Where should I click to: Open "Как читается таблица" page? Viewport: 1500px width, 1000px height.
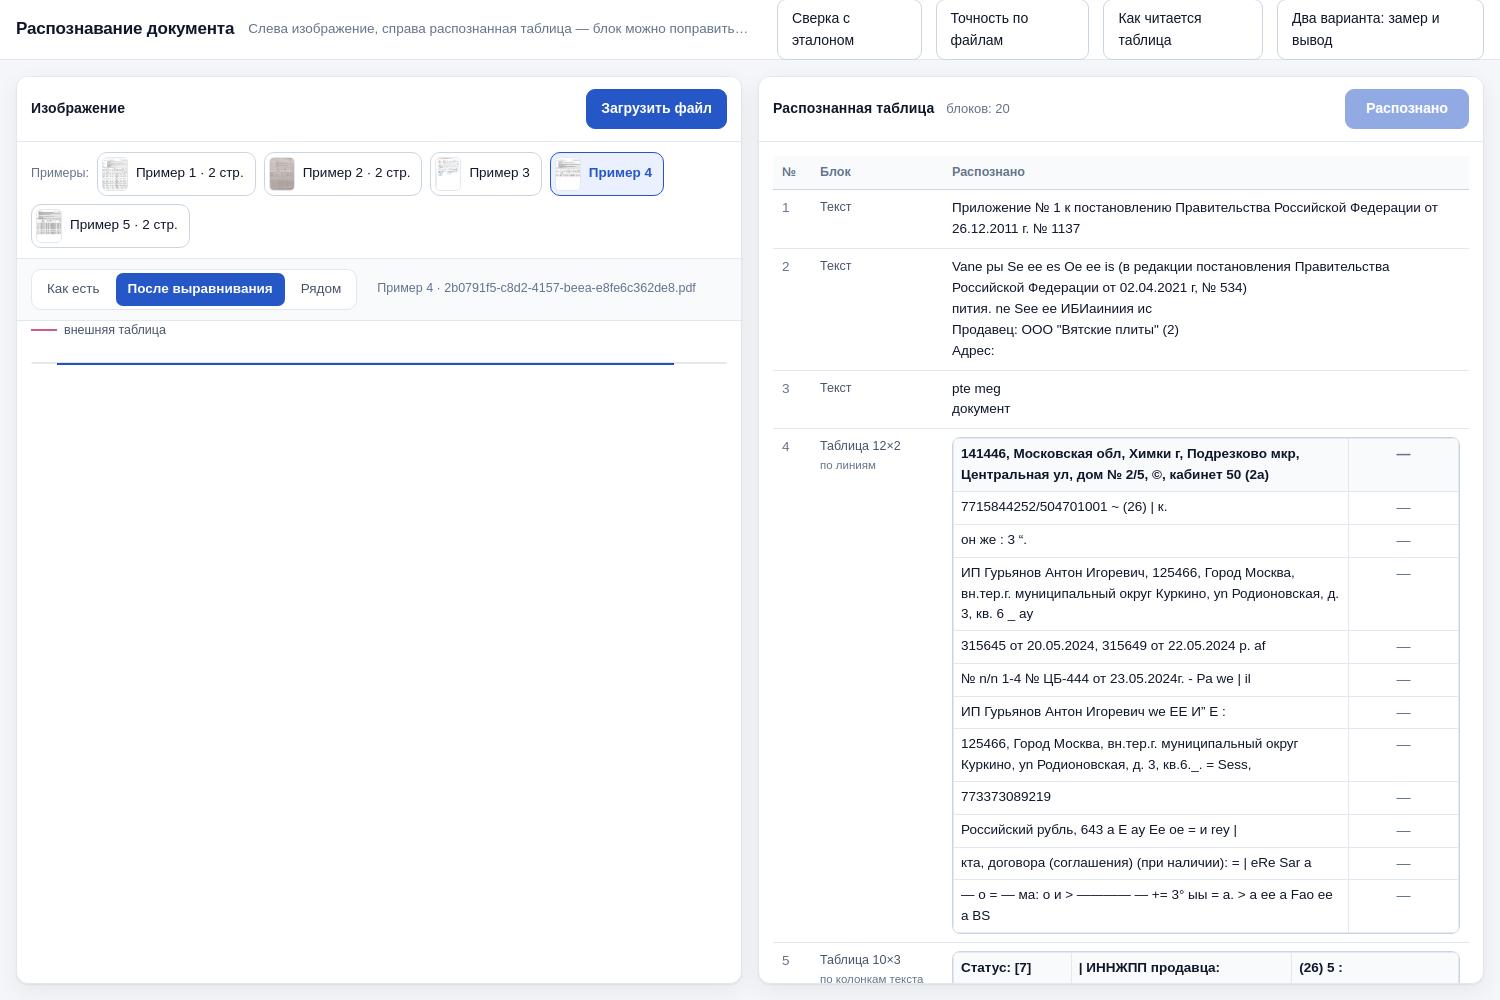pyautogui.click(x=1183, y=29)
